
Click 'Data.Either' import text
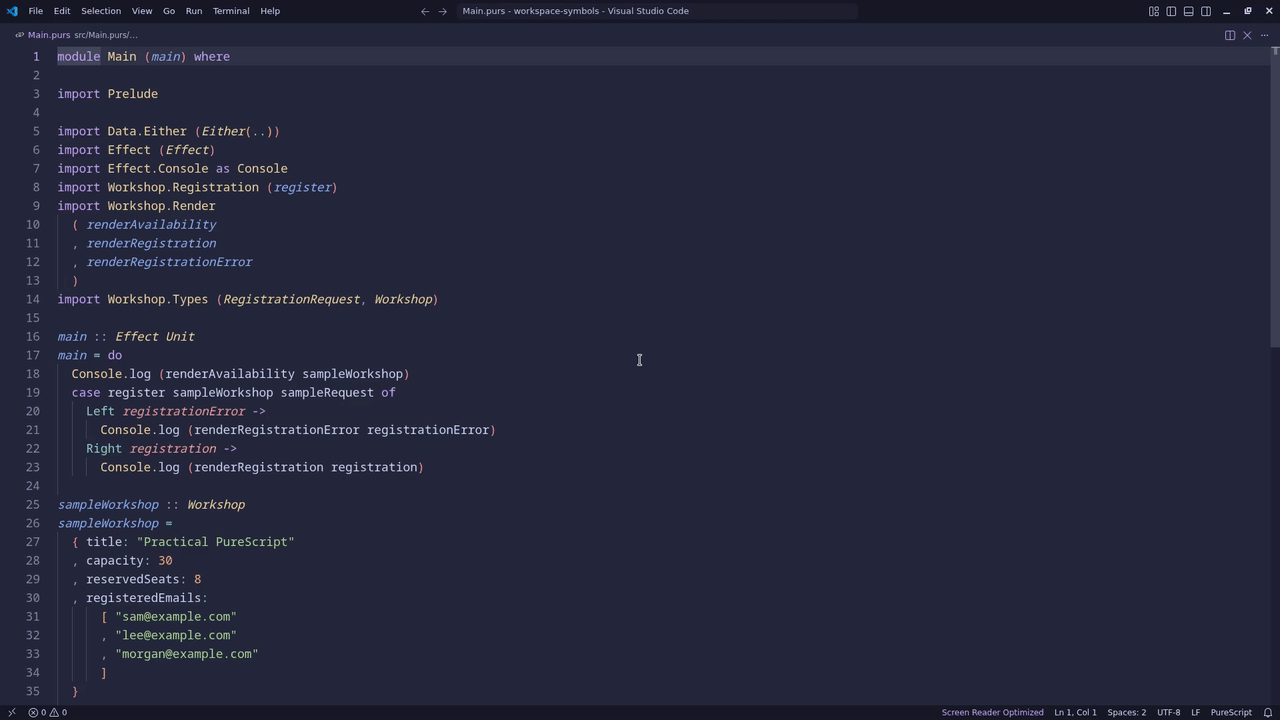click(x=147, y=131)
